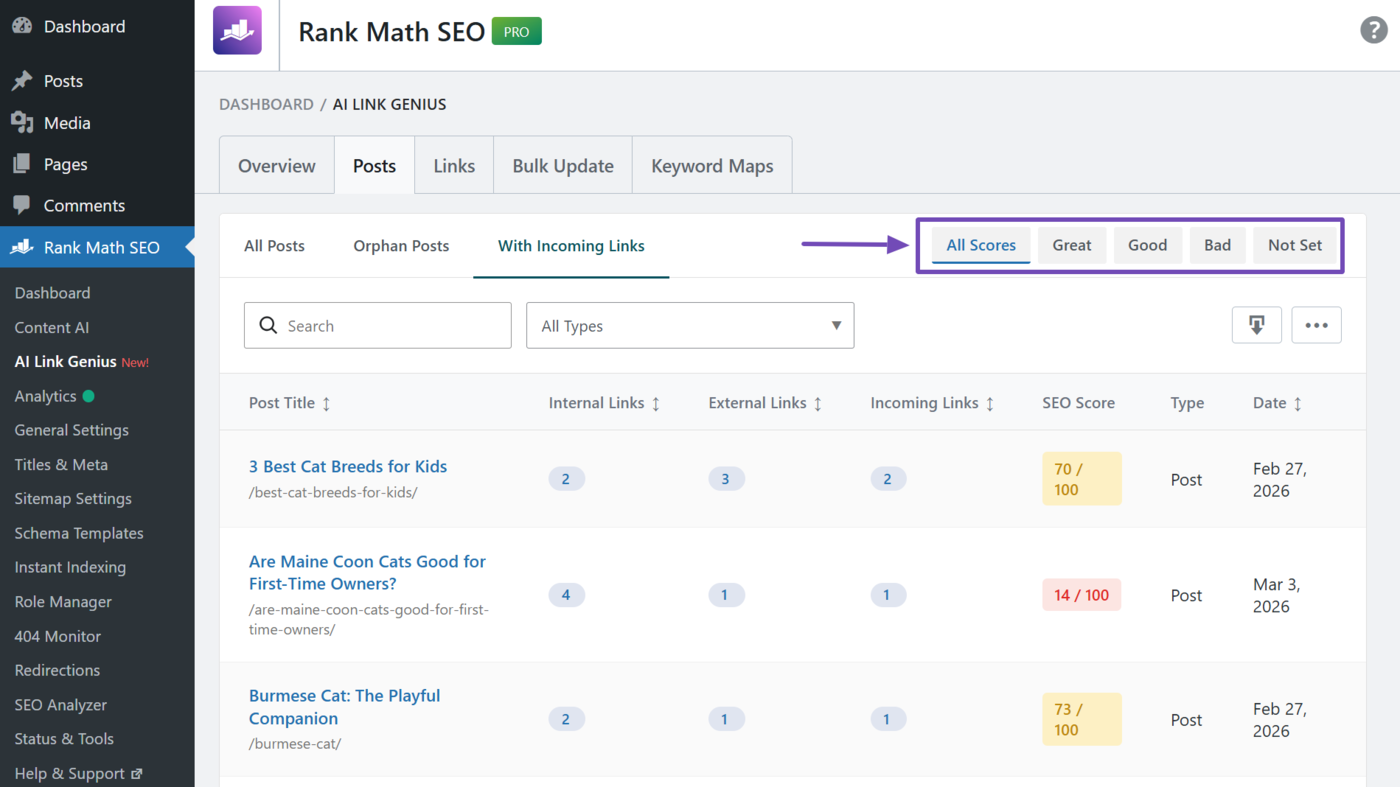The image size is (1400, 787).
Task: Open 'Burmese Cat: The Playful Companion' link
Action: point(344,707)
